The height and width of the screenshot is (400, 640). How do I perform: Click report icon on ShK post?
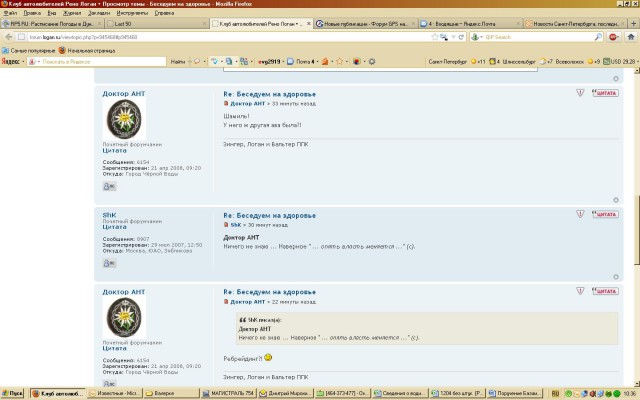click(580, 214)
